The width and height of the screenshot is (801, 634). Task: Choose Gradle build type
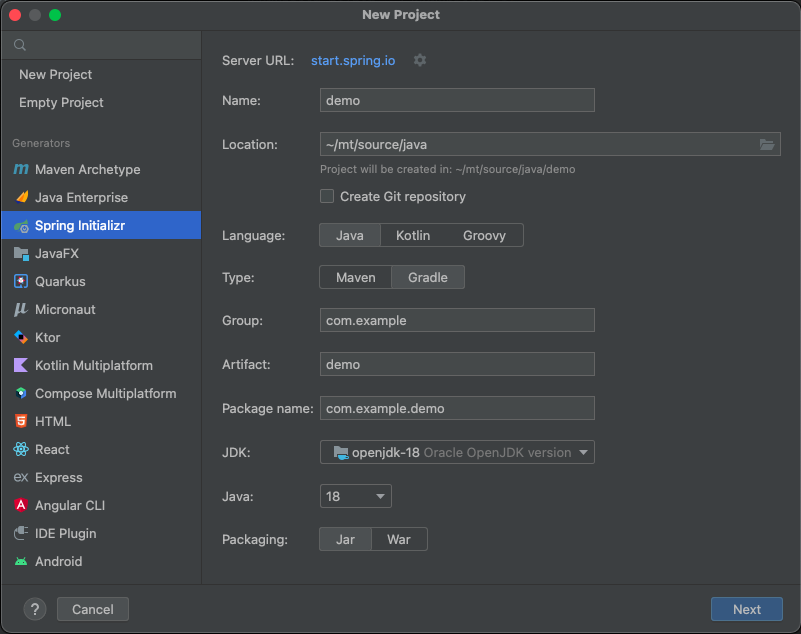(x=428, y=277)
